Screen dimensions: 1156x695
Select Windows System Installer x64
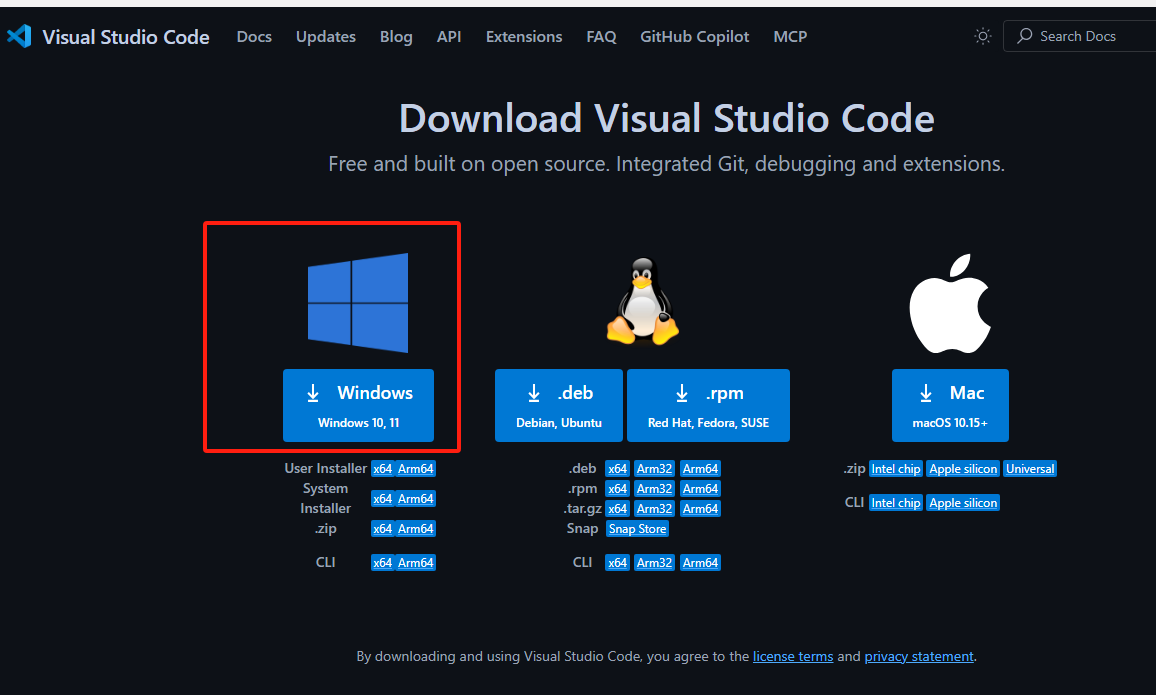tap(383, 499)
